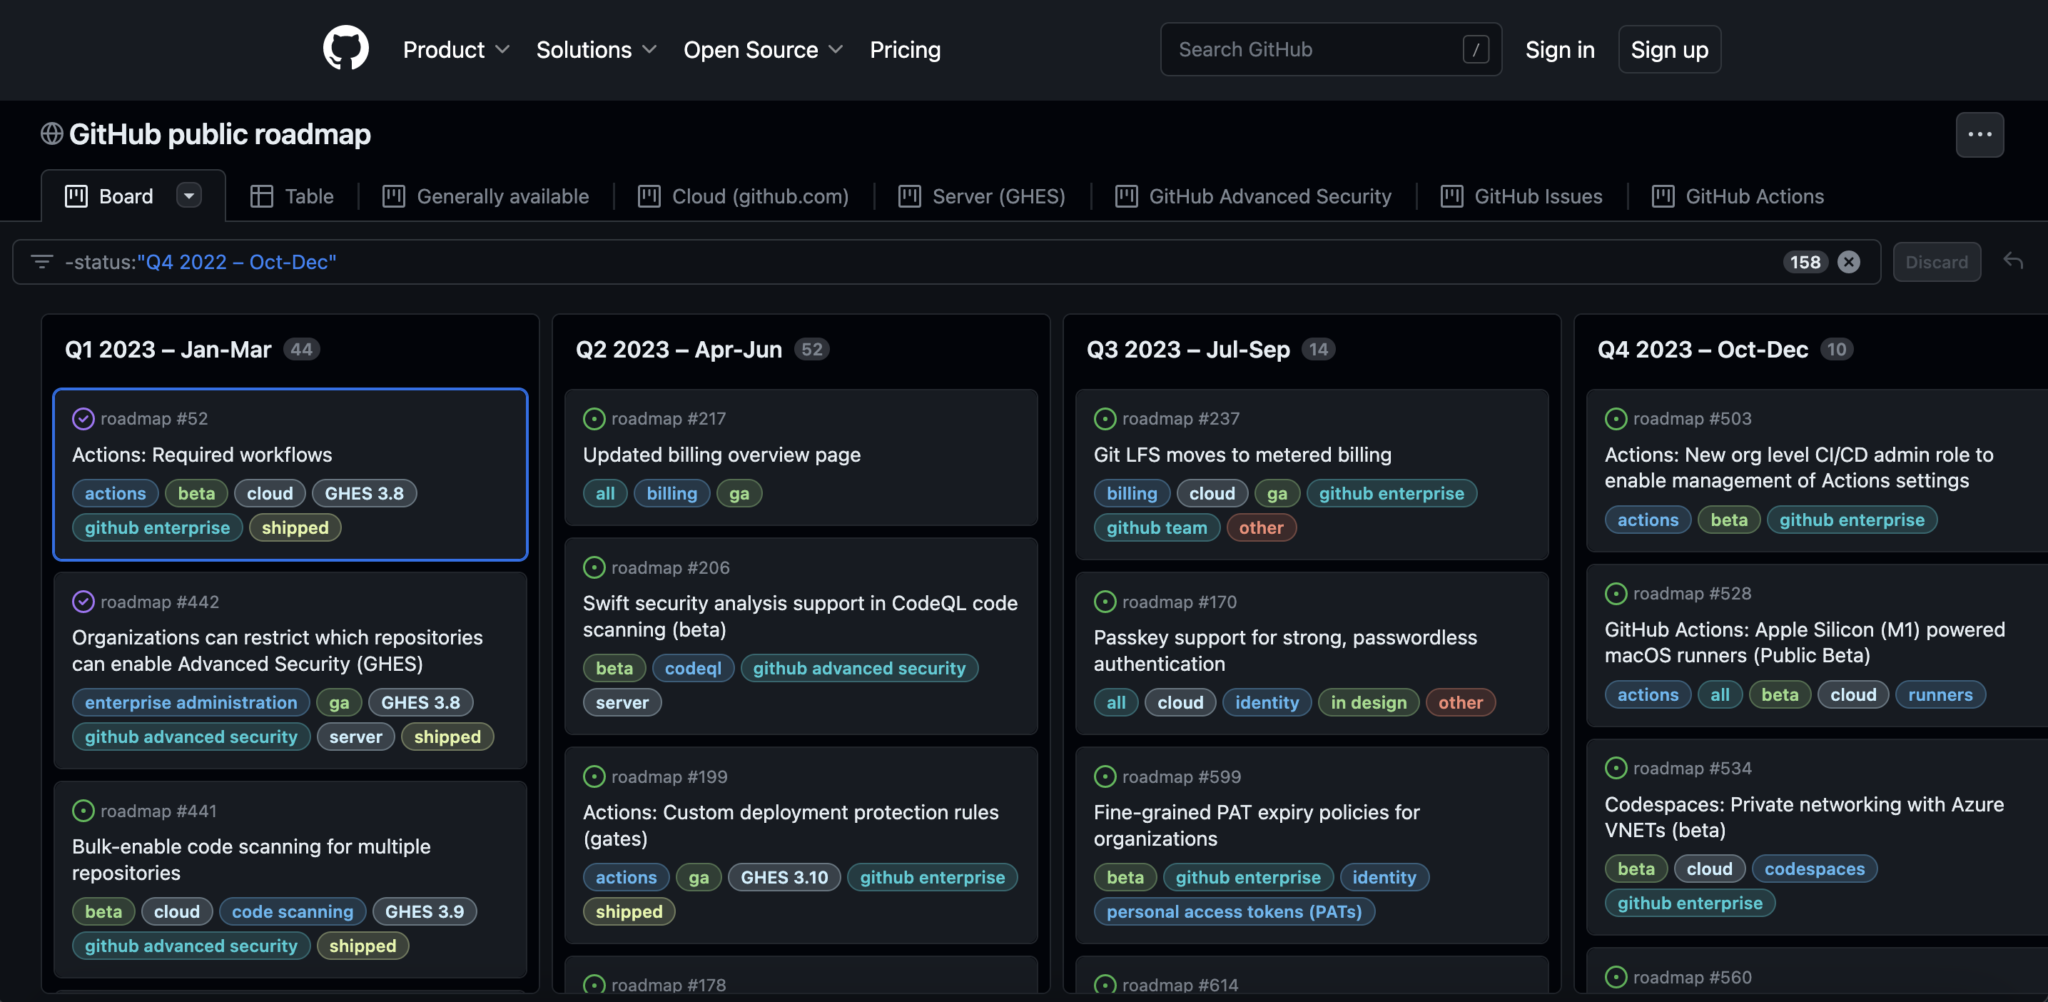Click the GitHub logo icon
2048x1002 pixels.
(346, 49)
